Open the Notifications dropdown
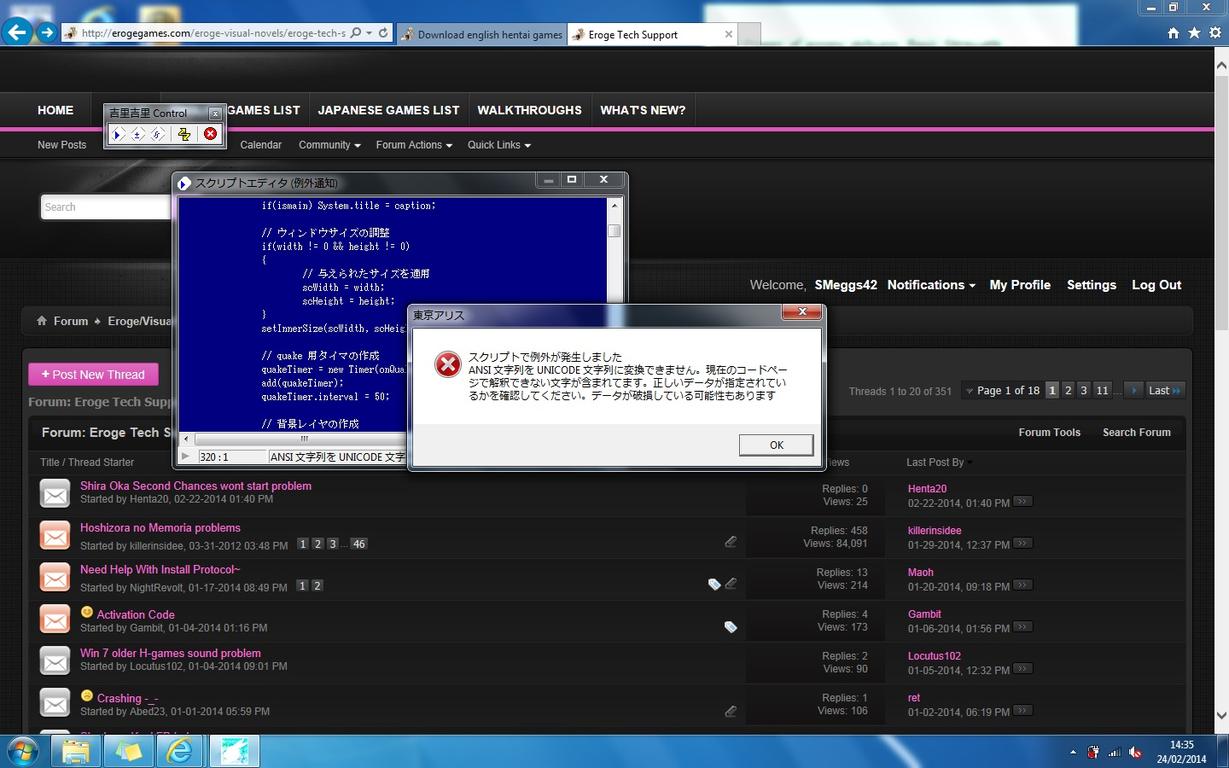This screenshot has width=1229, height=768. [930, 285]
